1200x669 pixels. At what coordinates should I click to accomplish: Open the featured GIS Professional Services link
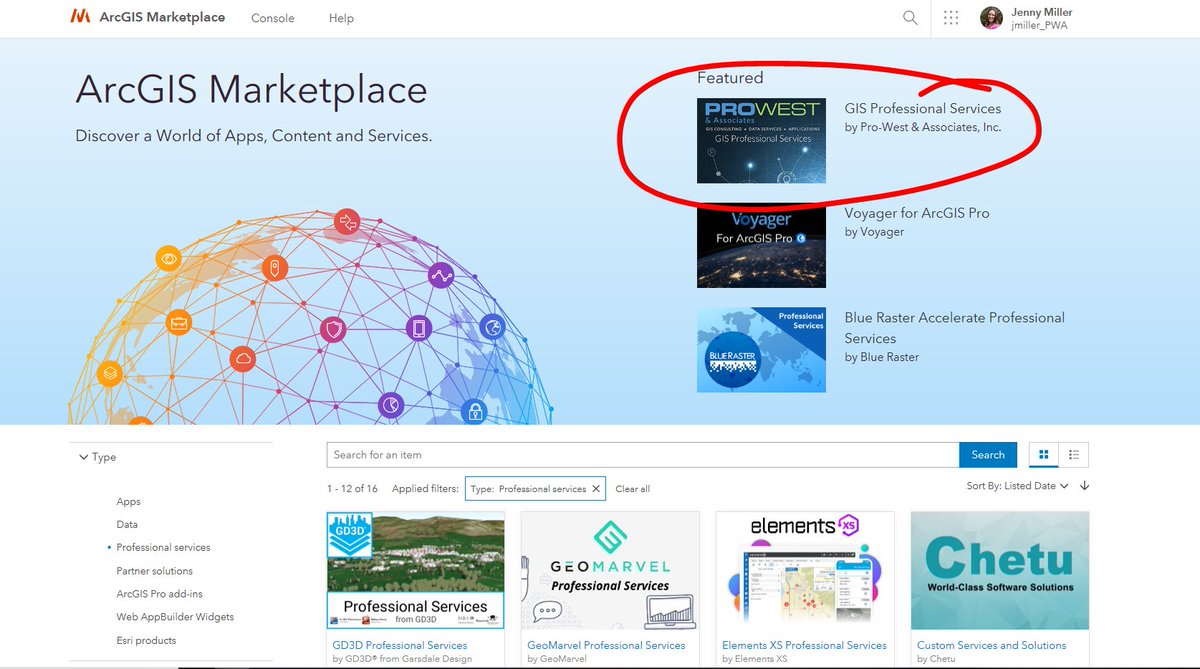tap(922, 108)
